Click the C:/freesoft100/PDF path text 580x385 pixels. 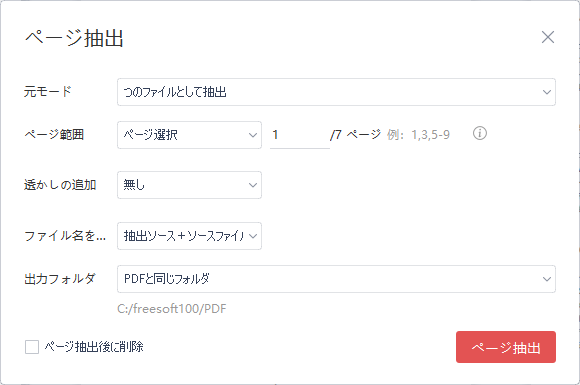pyautogui.click(x=172, y=308)
